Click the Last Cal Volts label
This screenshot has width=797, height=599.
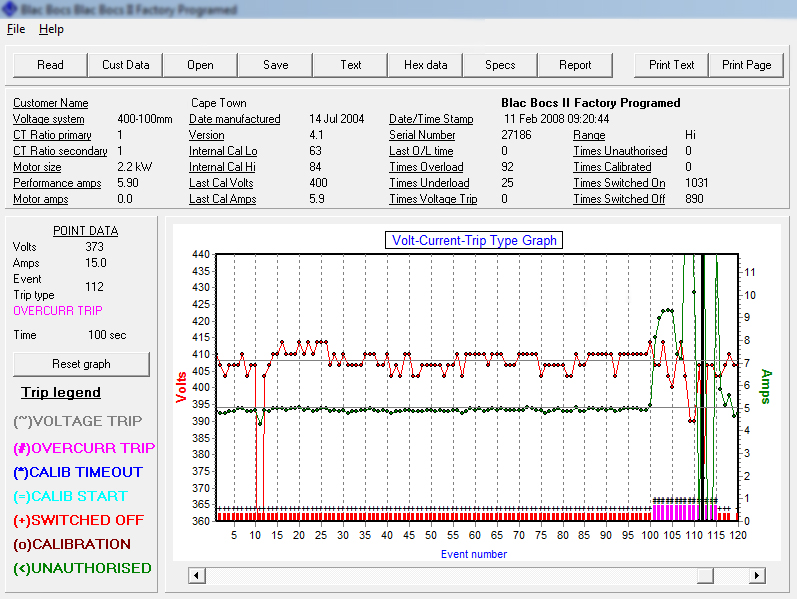pos(221,183)
